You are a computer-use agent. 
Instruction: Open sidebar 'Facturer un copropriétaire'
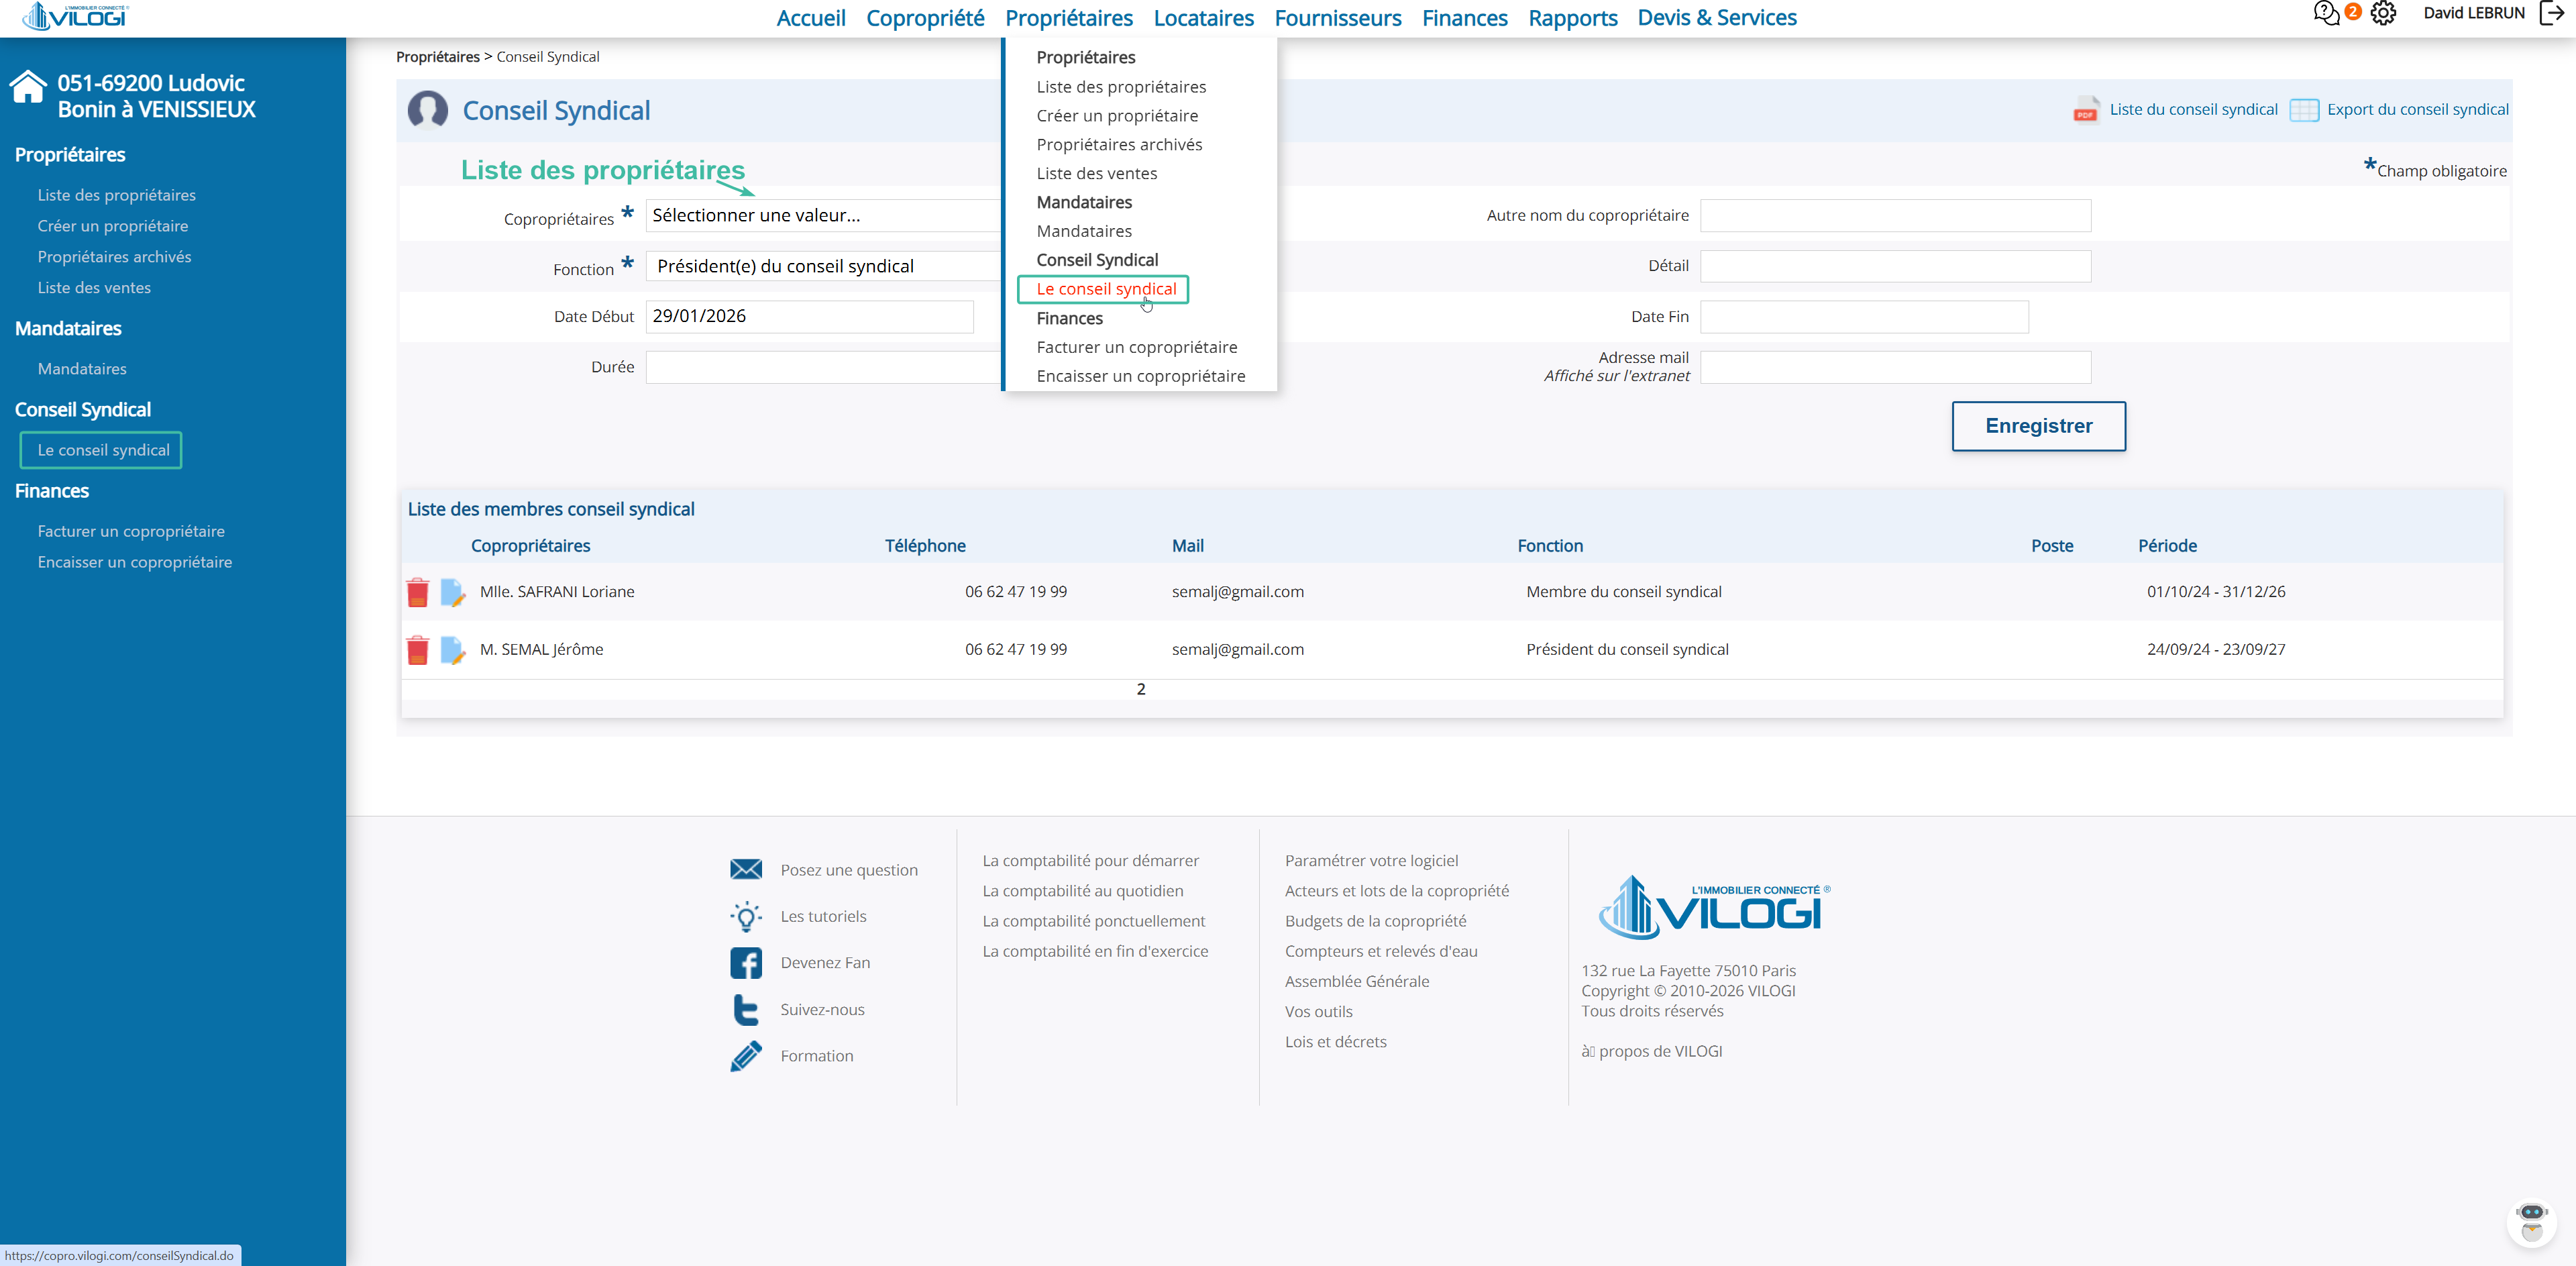(x=131, y=531)
